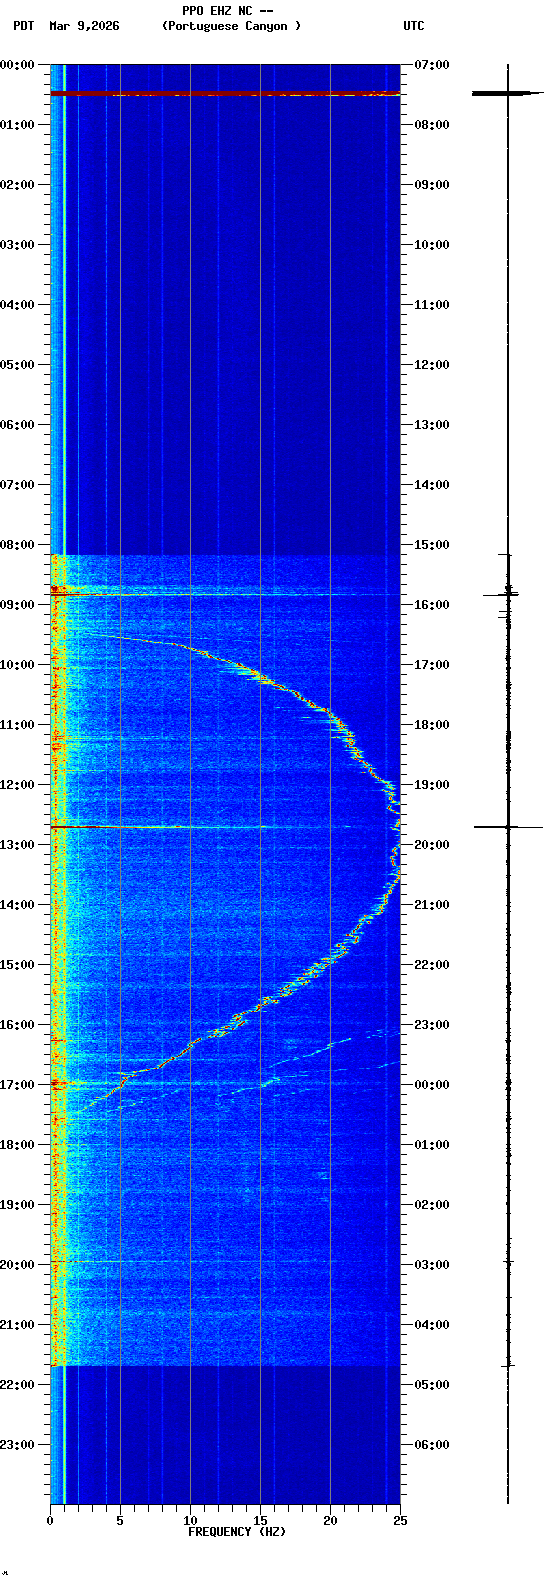Click the dark red event band near 00:30 PDT

coord(225,93)
